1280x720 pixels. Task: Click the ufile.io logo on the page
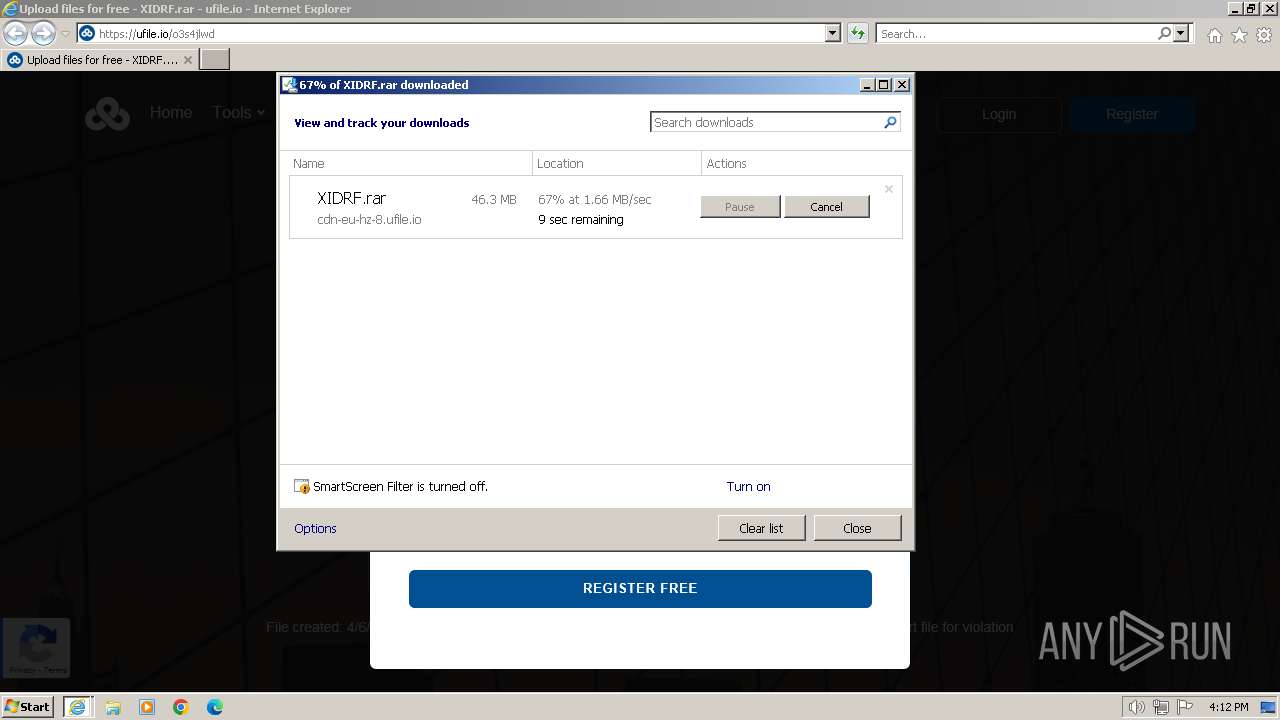click(x=107, y=114)
